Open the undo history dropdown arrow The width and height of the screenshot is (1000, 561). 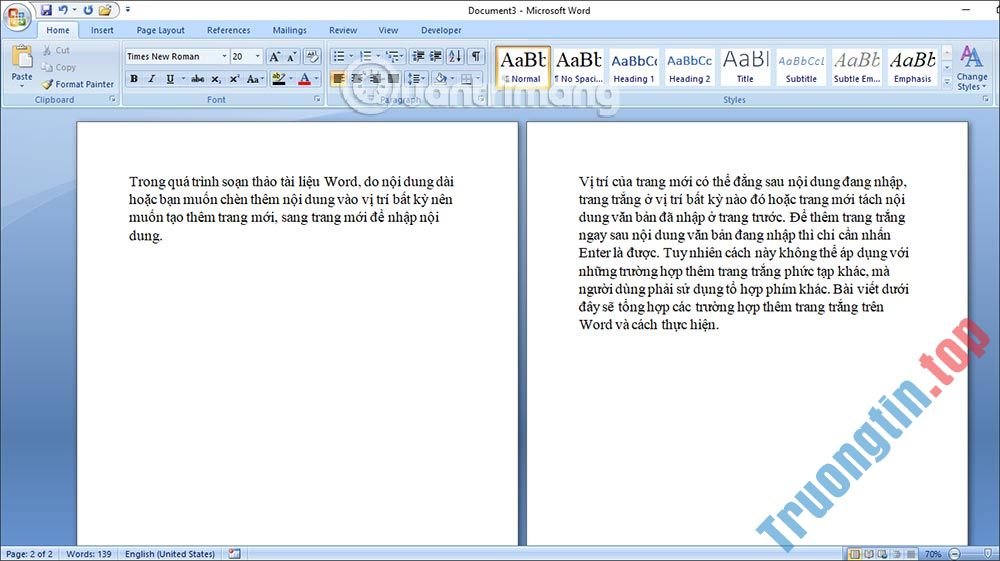click(x=74, y=10)
